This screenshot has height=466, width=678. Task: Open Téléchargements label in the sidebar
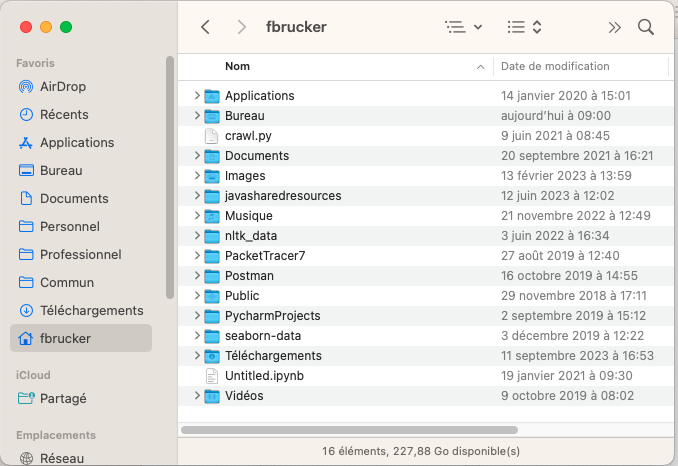point(92,310)
